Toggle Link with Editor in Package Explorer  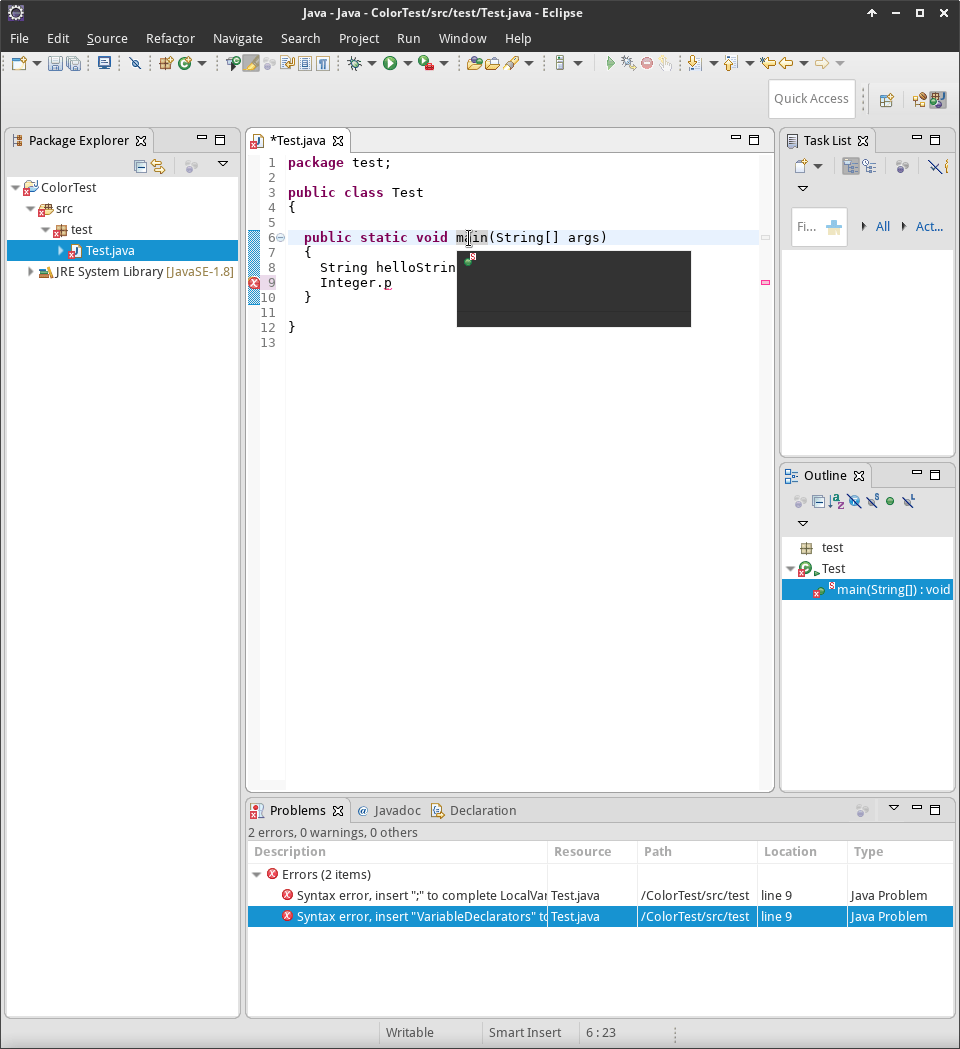point(158,167)
